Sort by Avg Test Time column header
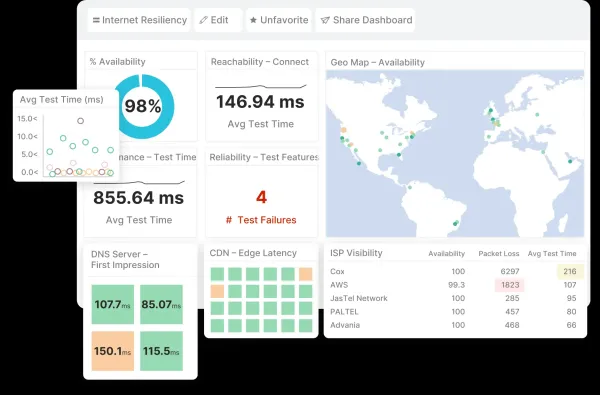 pyautogui.click(x=552, y=254)
